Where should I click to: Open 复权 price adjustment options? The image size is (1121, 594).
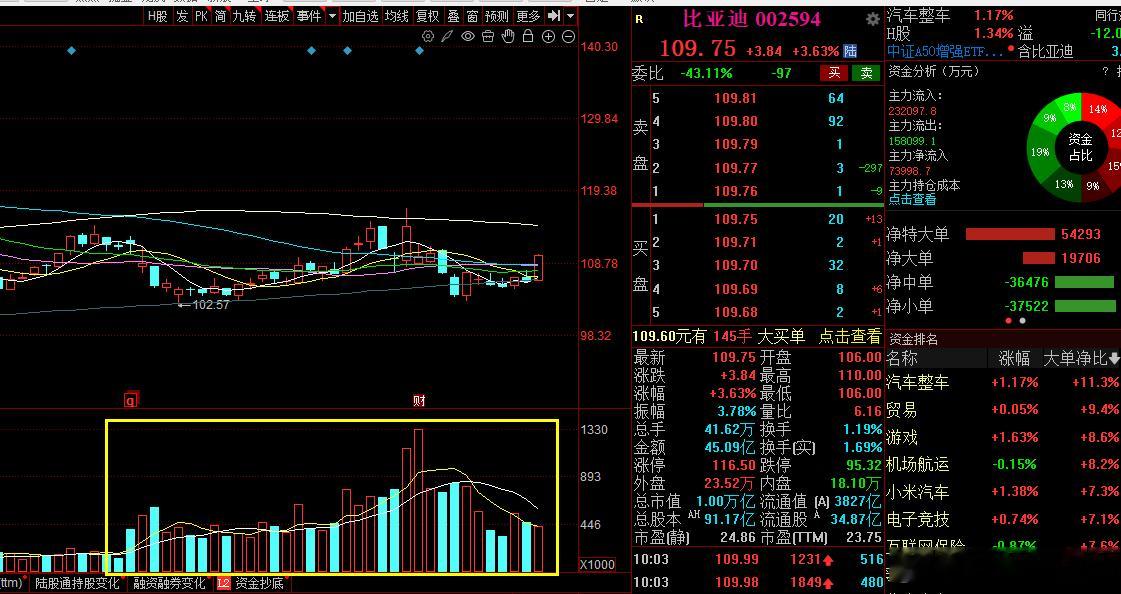(428, 16)
